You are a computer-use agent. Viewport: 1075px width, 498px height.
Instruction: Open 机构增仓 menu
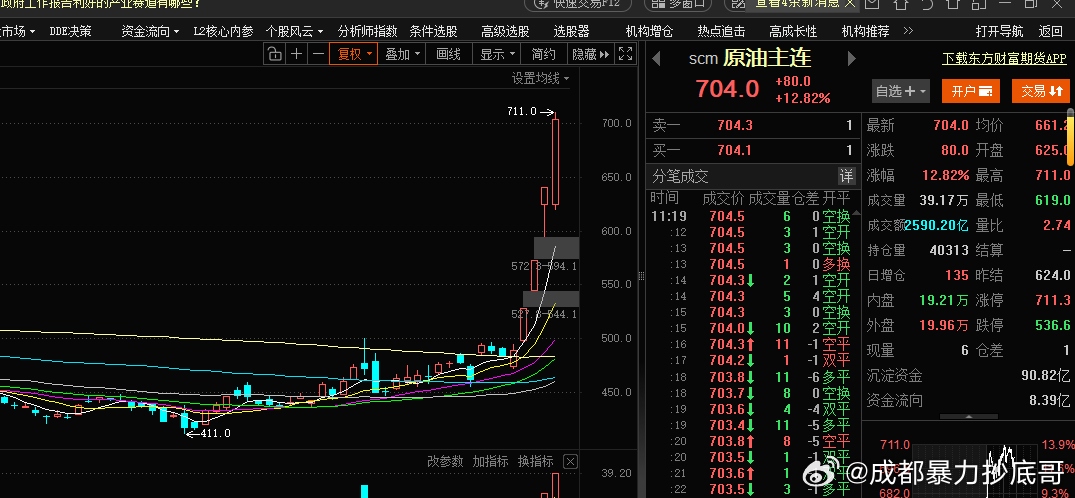pos(649,31)
